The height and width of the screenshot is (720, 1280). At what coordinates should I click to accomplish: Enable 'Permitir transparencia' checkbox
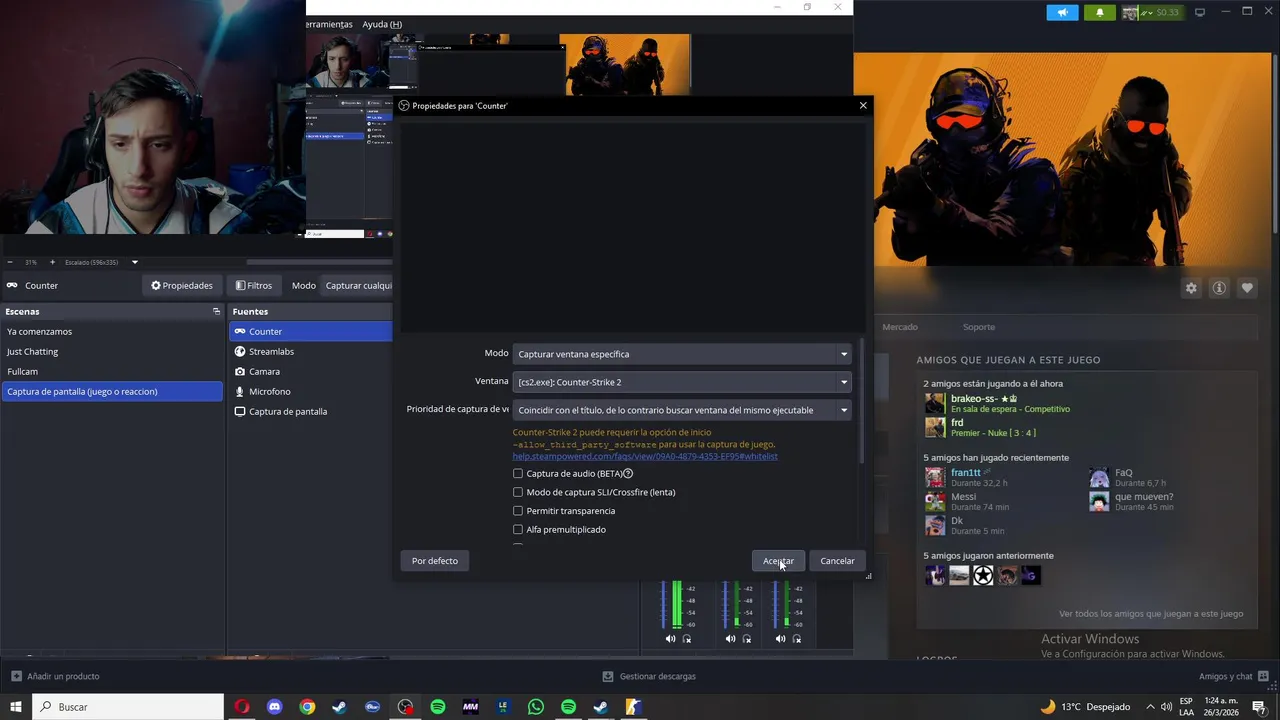(518, 511)
